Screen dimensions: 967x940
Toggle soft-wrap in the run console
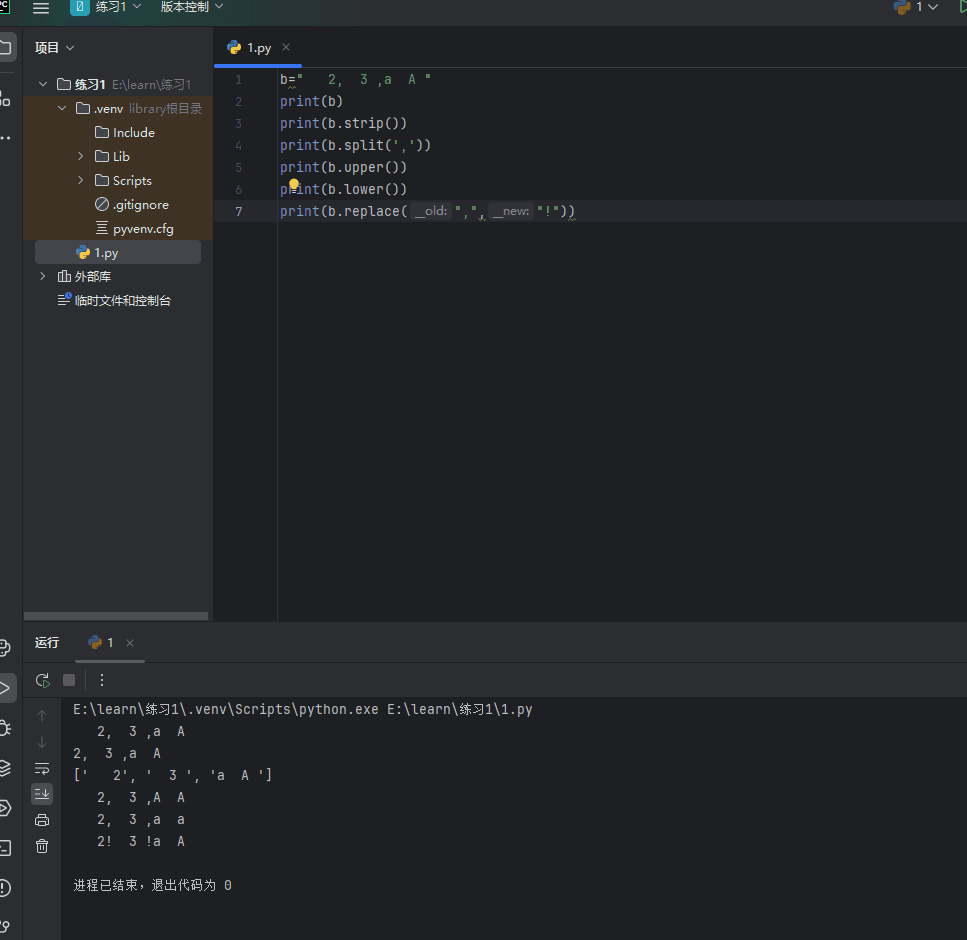pyautogui.click(x=42, y=768)
